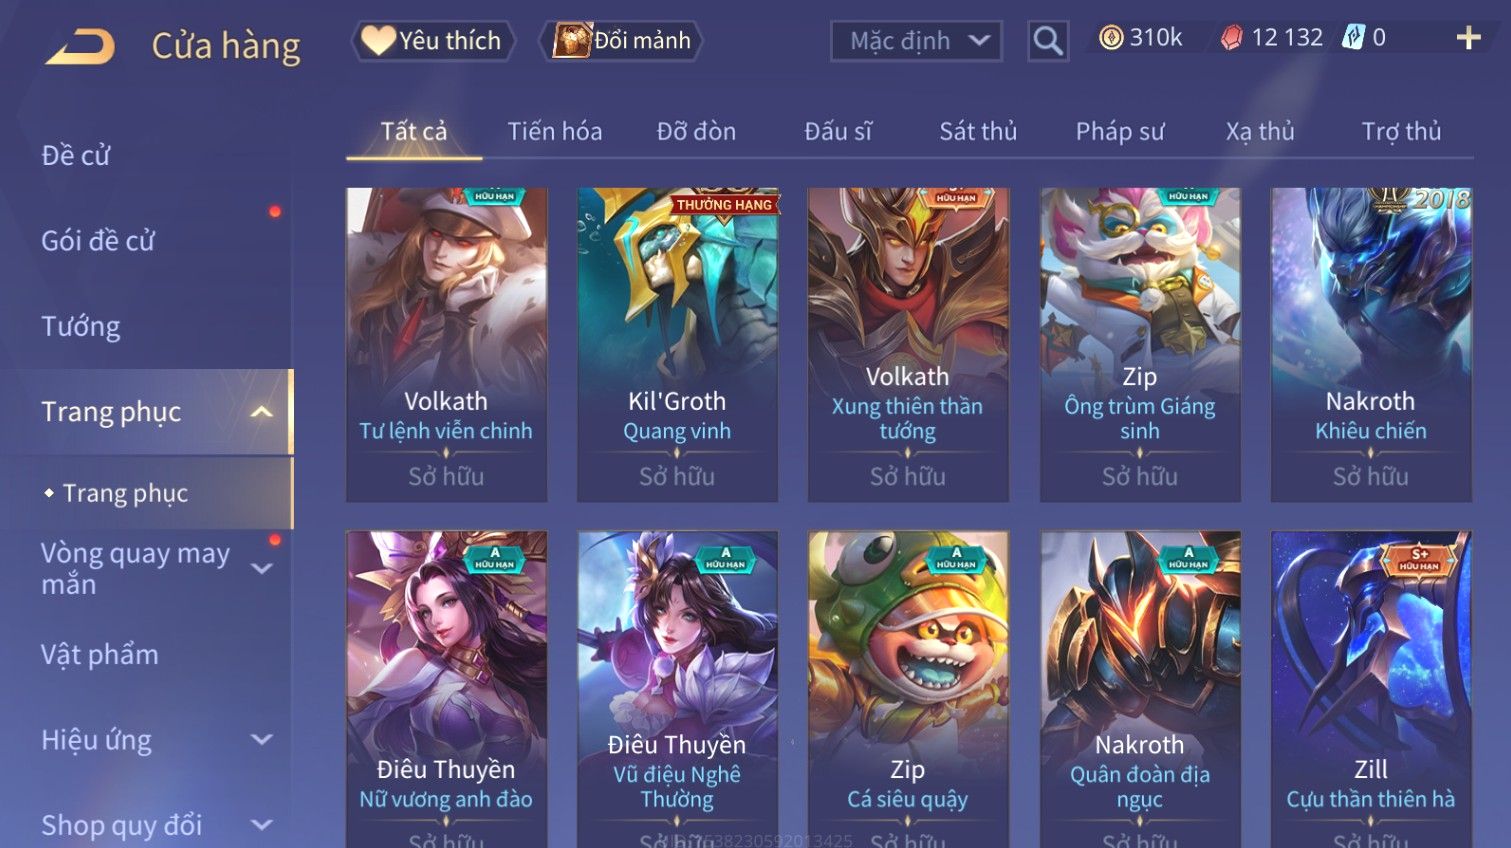Open the search magnifier icon

(1048, 41)
